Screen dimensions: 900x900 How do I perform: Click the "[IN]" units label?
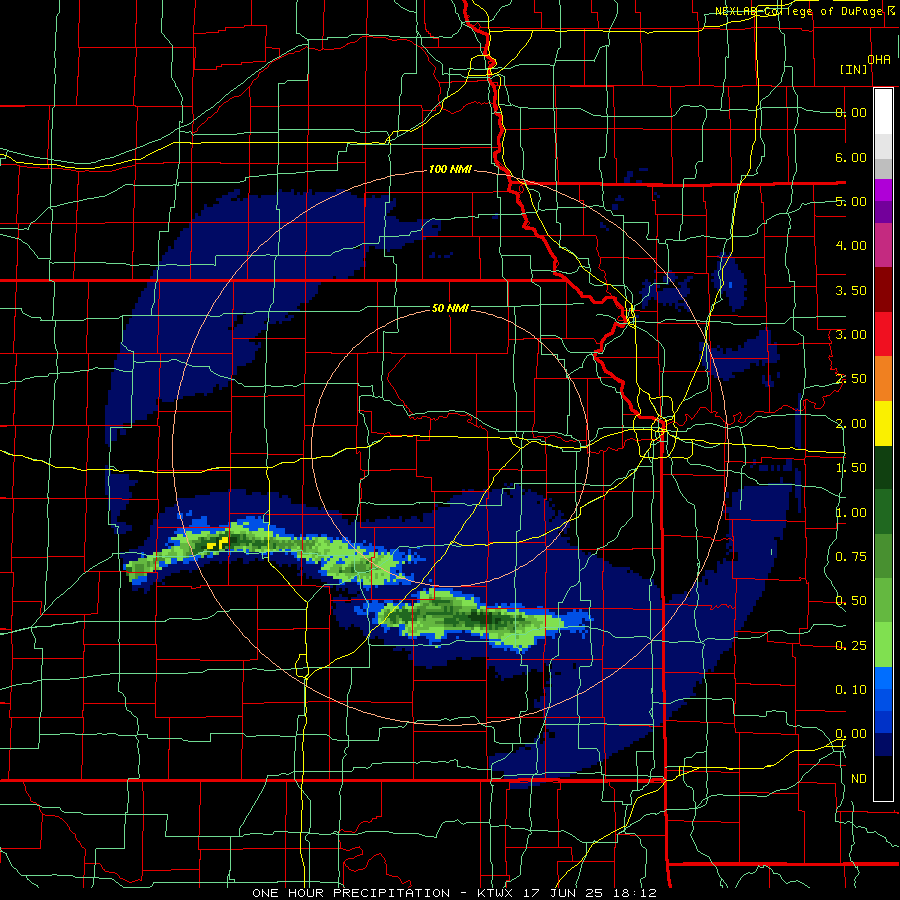point(854,69)
